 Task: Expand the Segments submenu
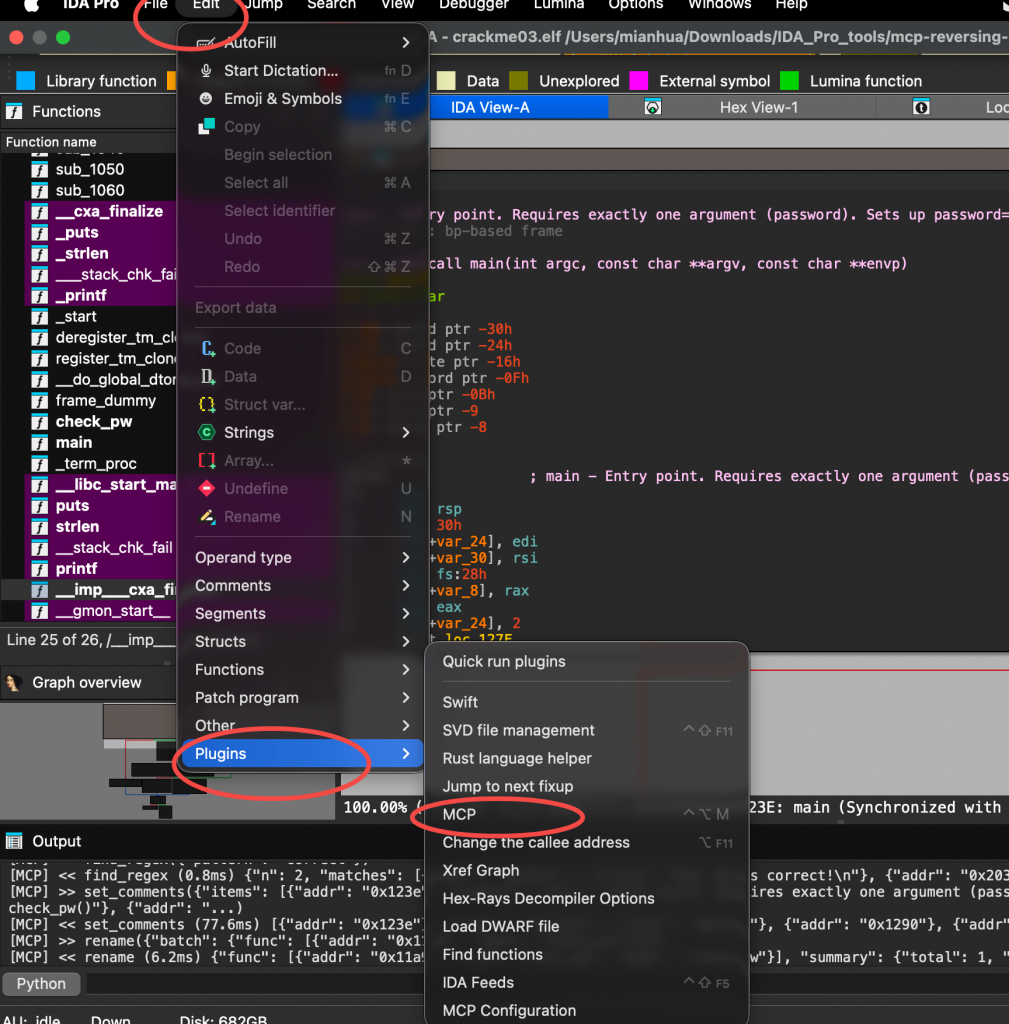[303, 614]
